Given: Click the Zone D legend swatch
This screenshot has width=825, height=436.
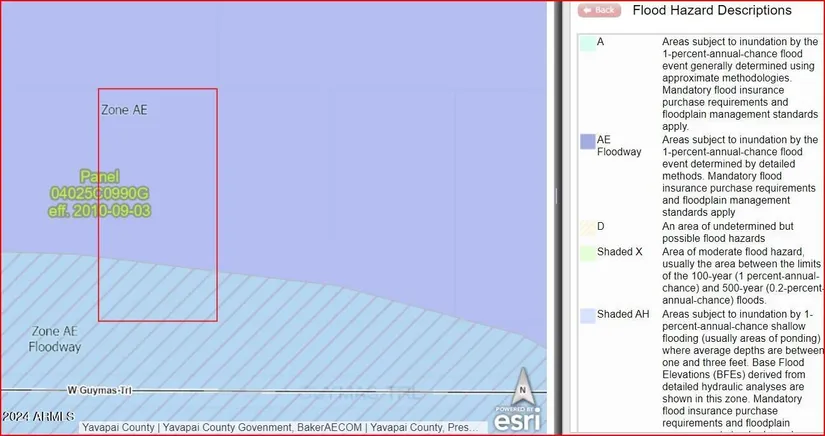Looking at the screenshot, I should click(x=587, y=227).
